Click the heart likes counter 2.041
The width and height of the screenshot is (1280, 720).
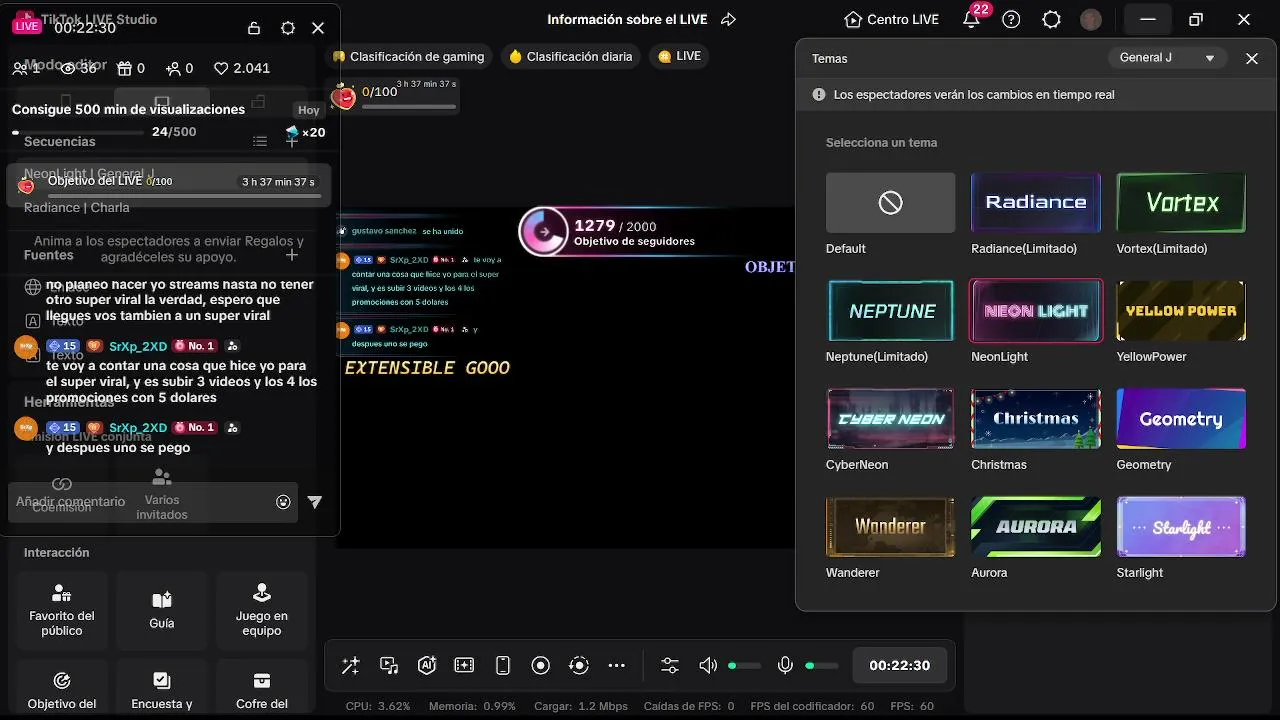[x=241, y=68]
